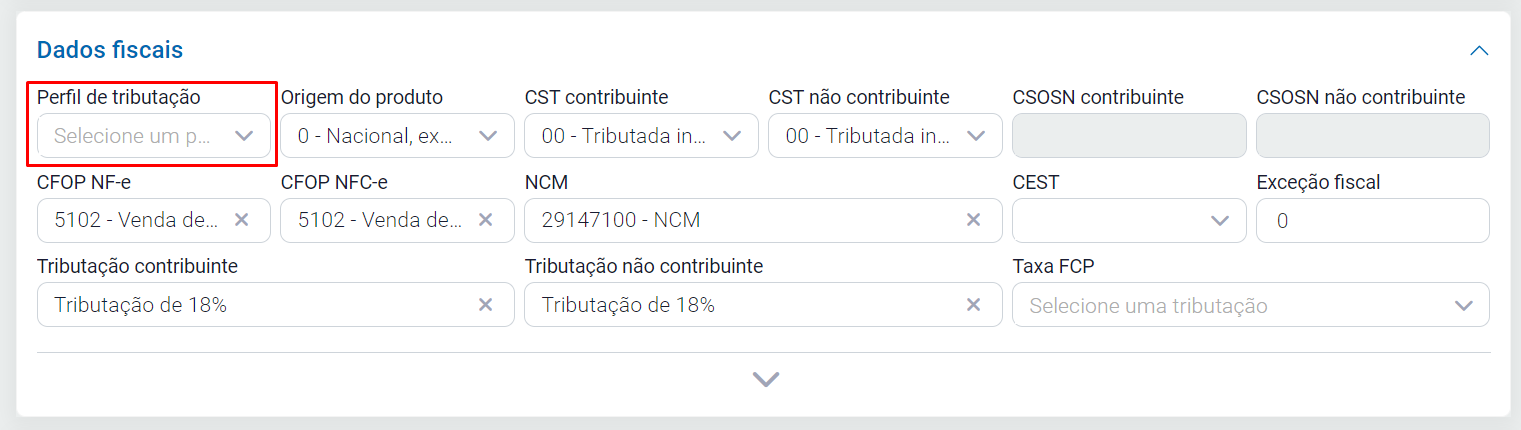Click the Dados fiscais section title
Viewport: 1521px width, 430px height.
pos(110,49)
